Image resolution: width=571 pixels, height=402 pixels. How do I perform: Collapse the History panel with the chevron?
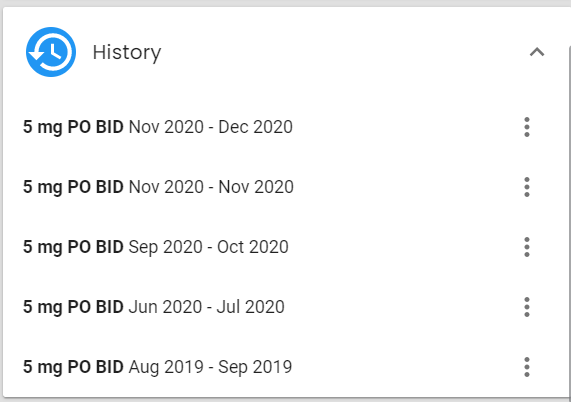pos(537,52)
